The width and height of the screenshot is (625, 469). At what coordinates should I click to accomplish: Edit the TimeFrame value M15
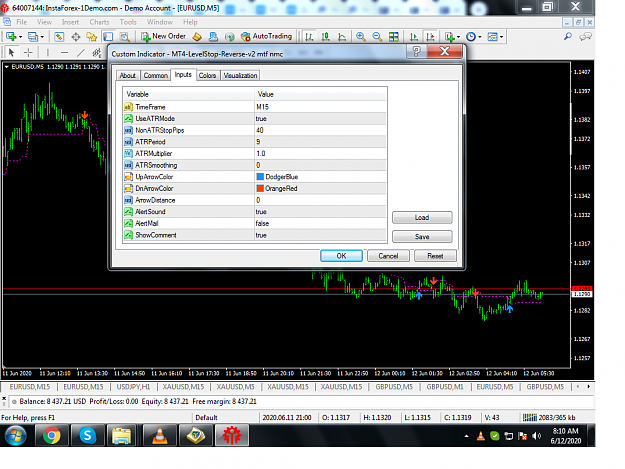tap(320, 107)
